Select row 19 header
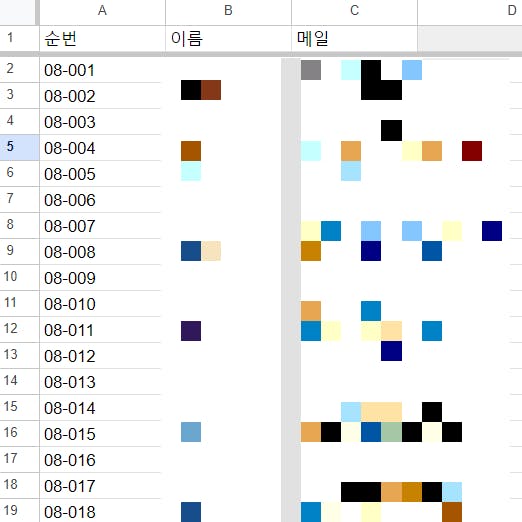 coord(19,511)
